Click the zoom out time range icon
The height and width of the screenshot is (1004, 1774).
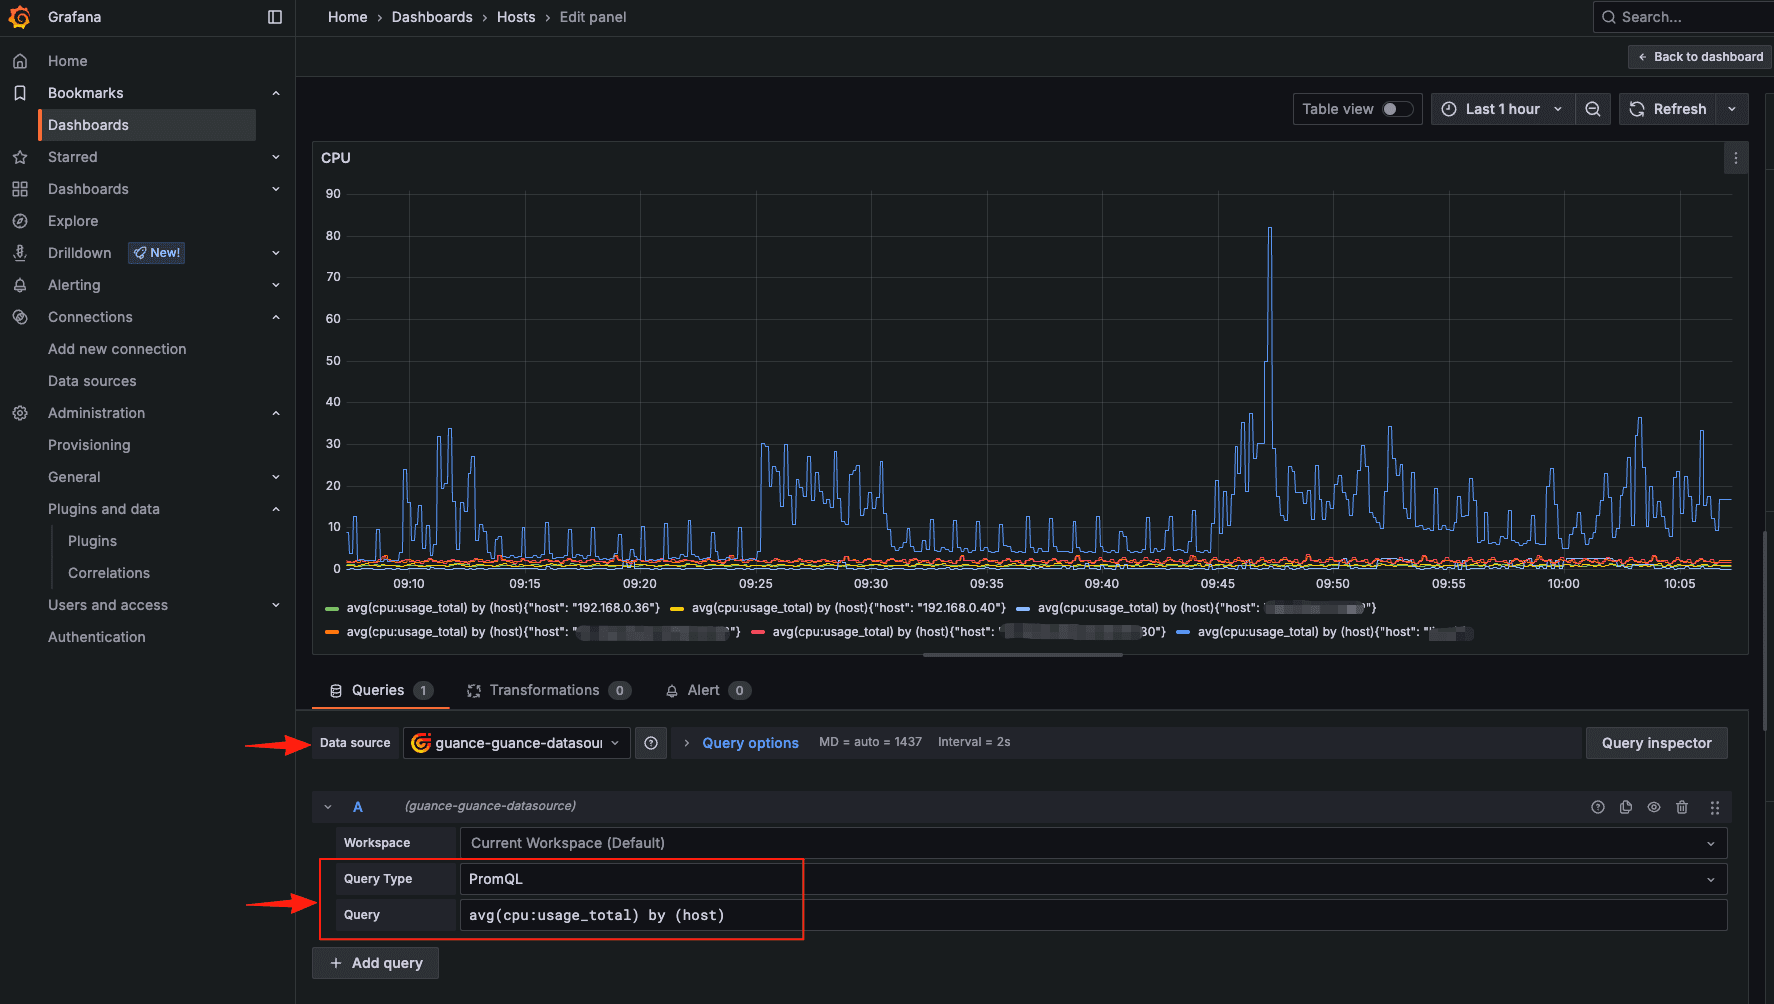point(1593,109)
